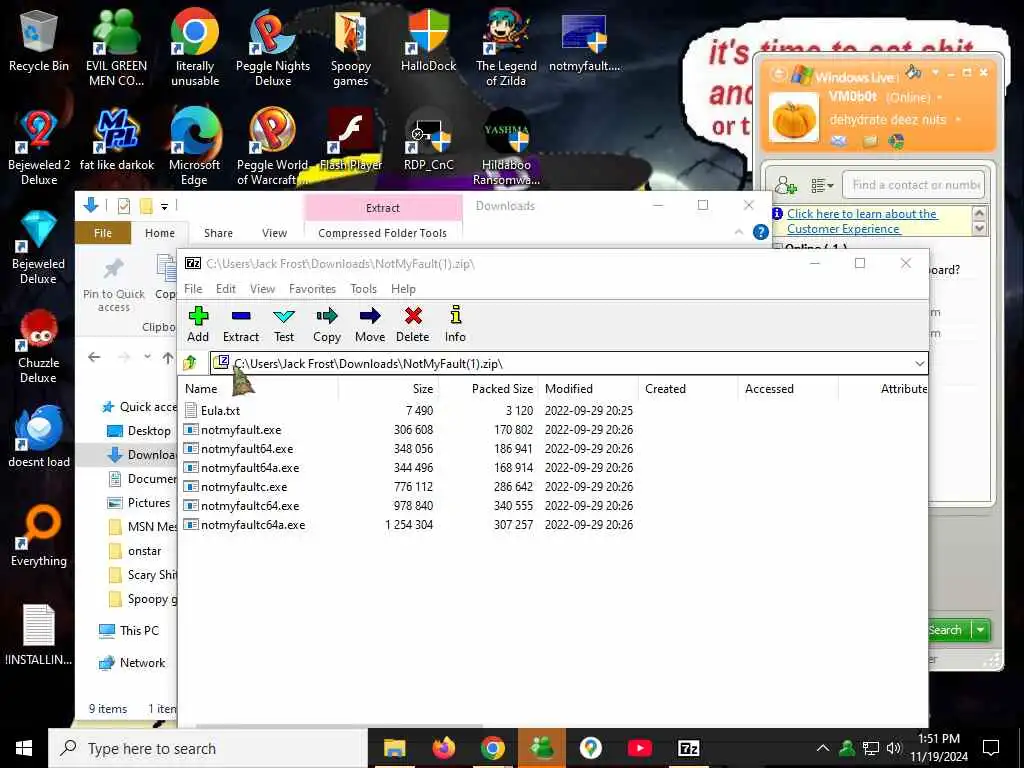Viewport: 1024px width, 768px height.
Task: Switch to the Share tab in Explorer
Action: click(x=218, y=233)
